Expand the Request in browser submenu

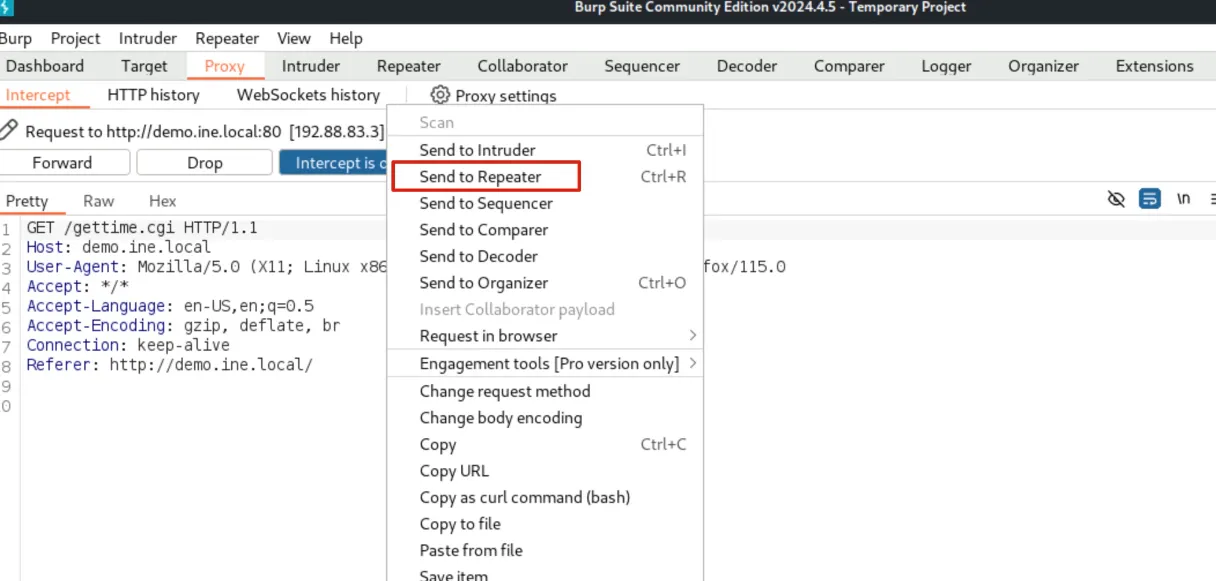pos(545,336)
